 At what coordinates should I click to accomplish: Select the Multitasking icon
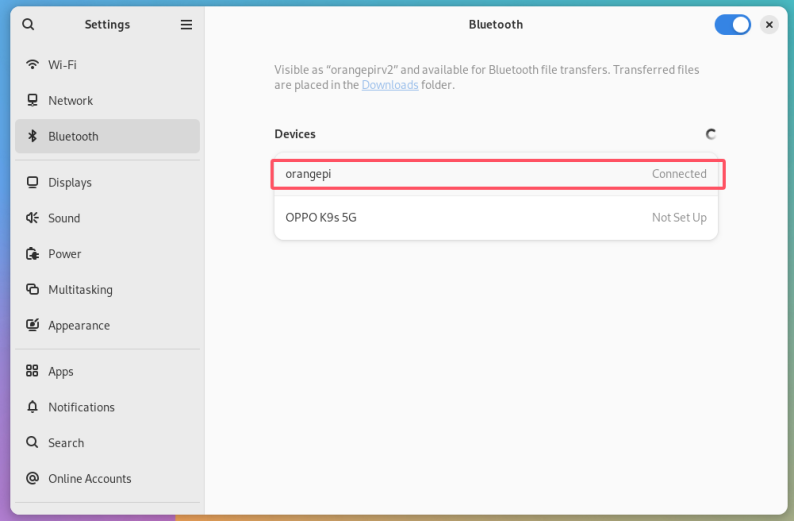(32, 289)
